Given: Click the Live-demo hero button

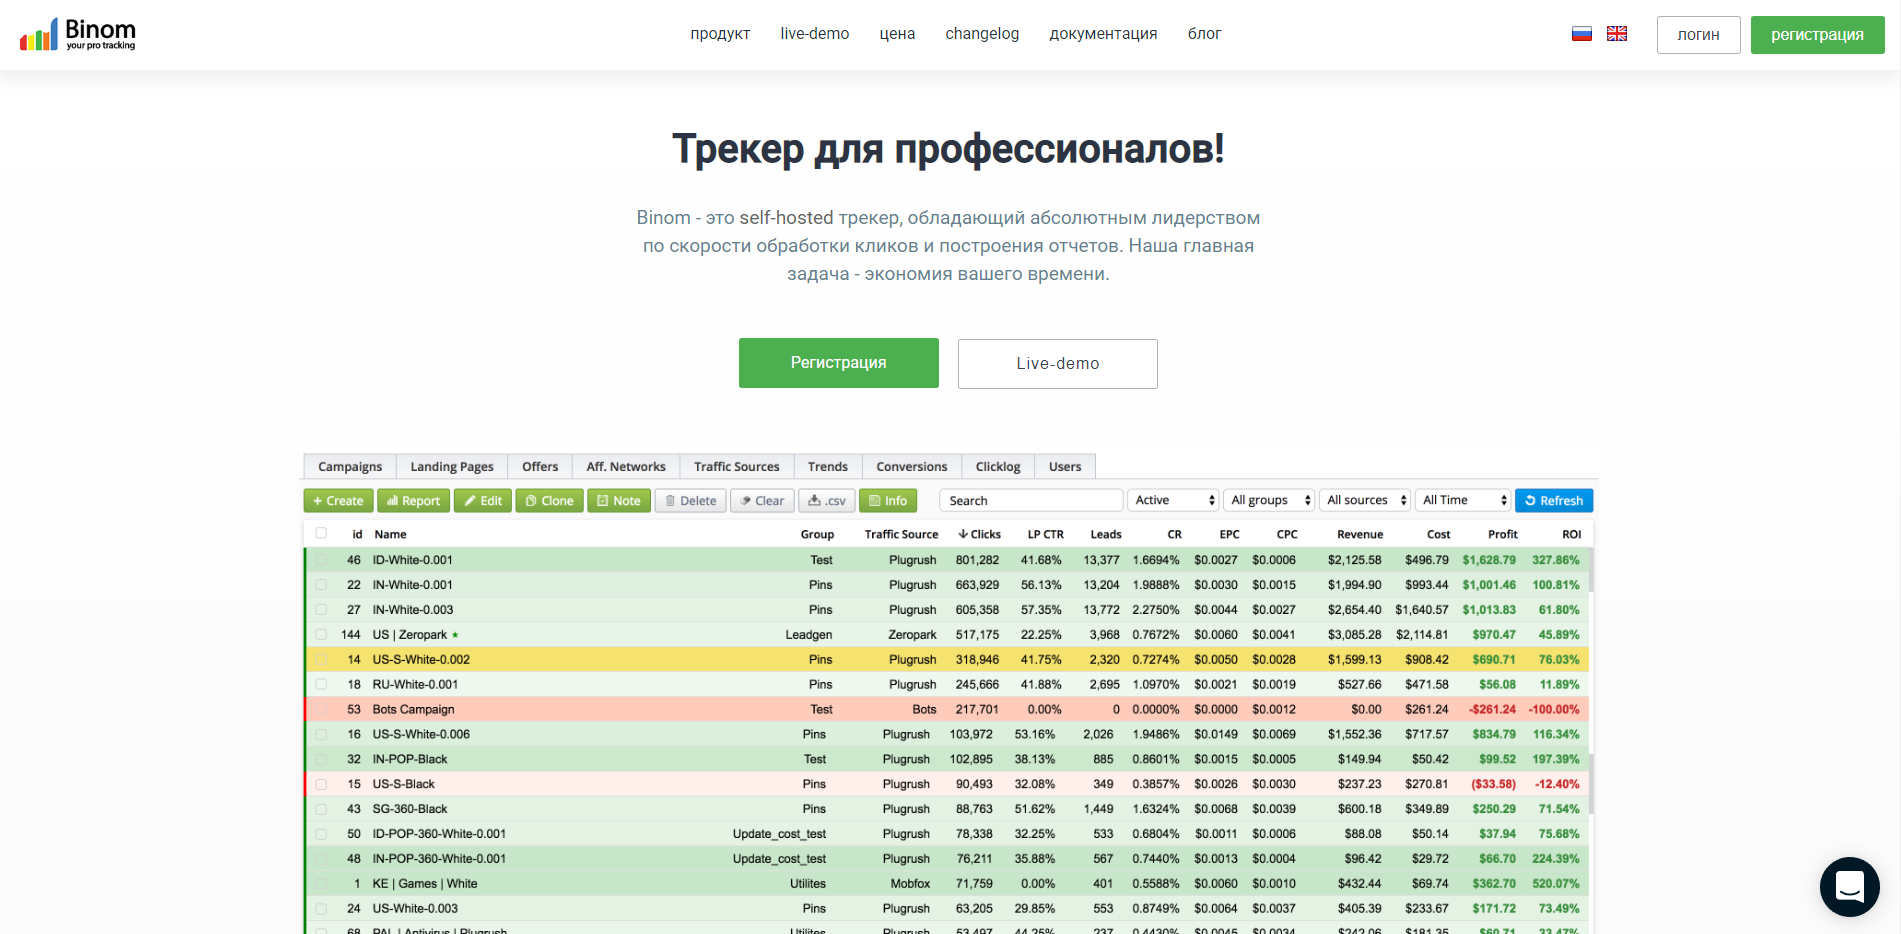Looking at the screenshot, I should click(1057, 364).
